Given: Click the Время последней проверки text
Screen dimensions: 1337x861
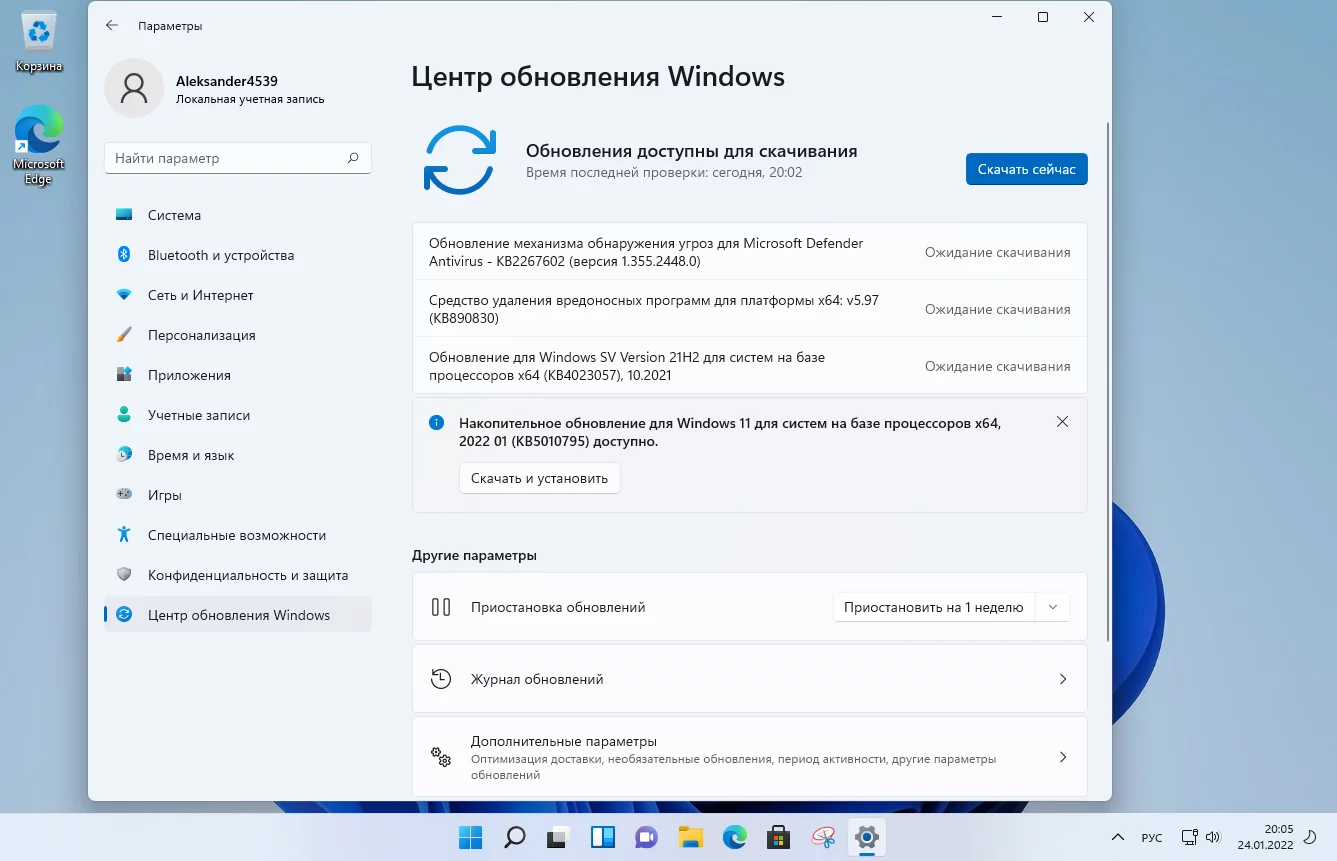Looking at the screenshot, I should pos(664,172).
